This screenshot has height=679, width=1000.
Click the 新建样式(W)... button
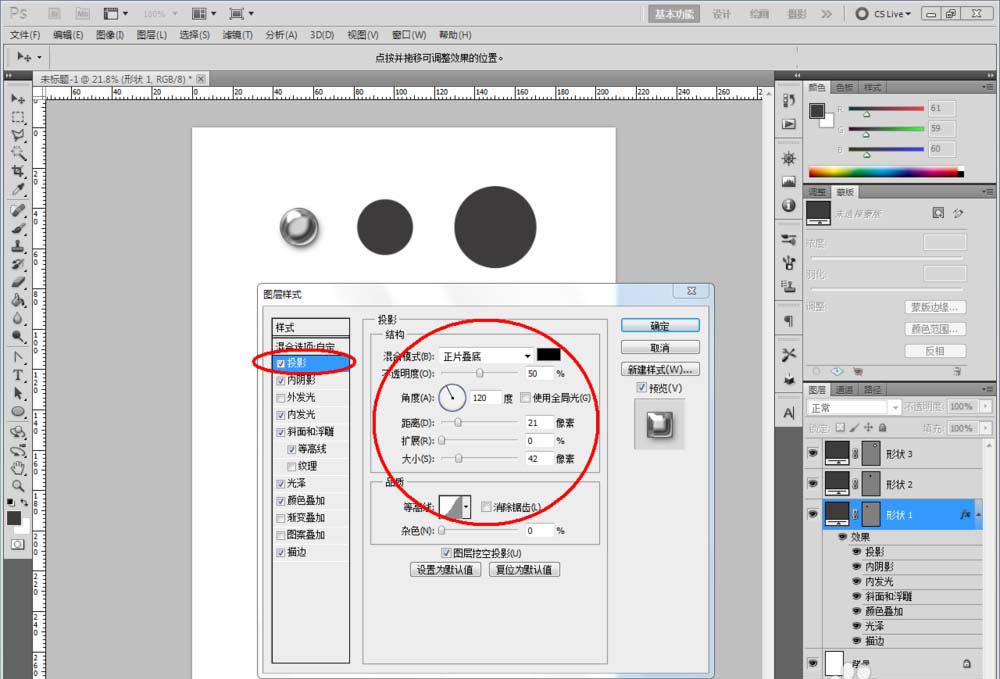(660, 369)
